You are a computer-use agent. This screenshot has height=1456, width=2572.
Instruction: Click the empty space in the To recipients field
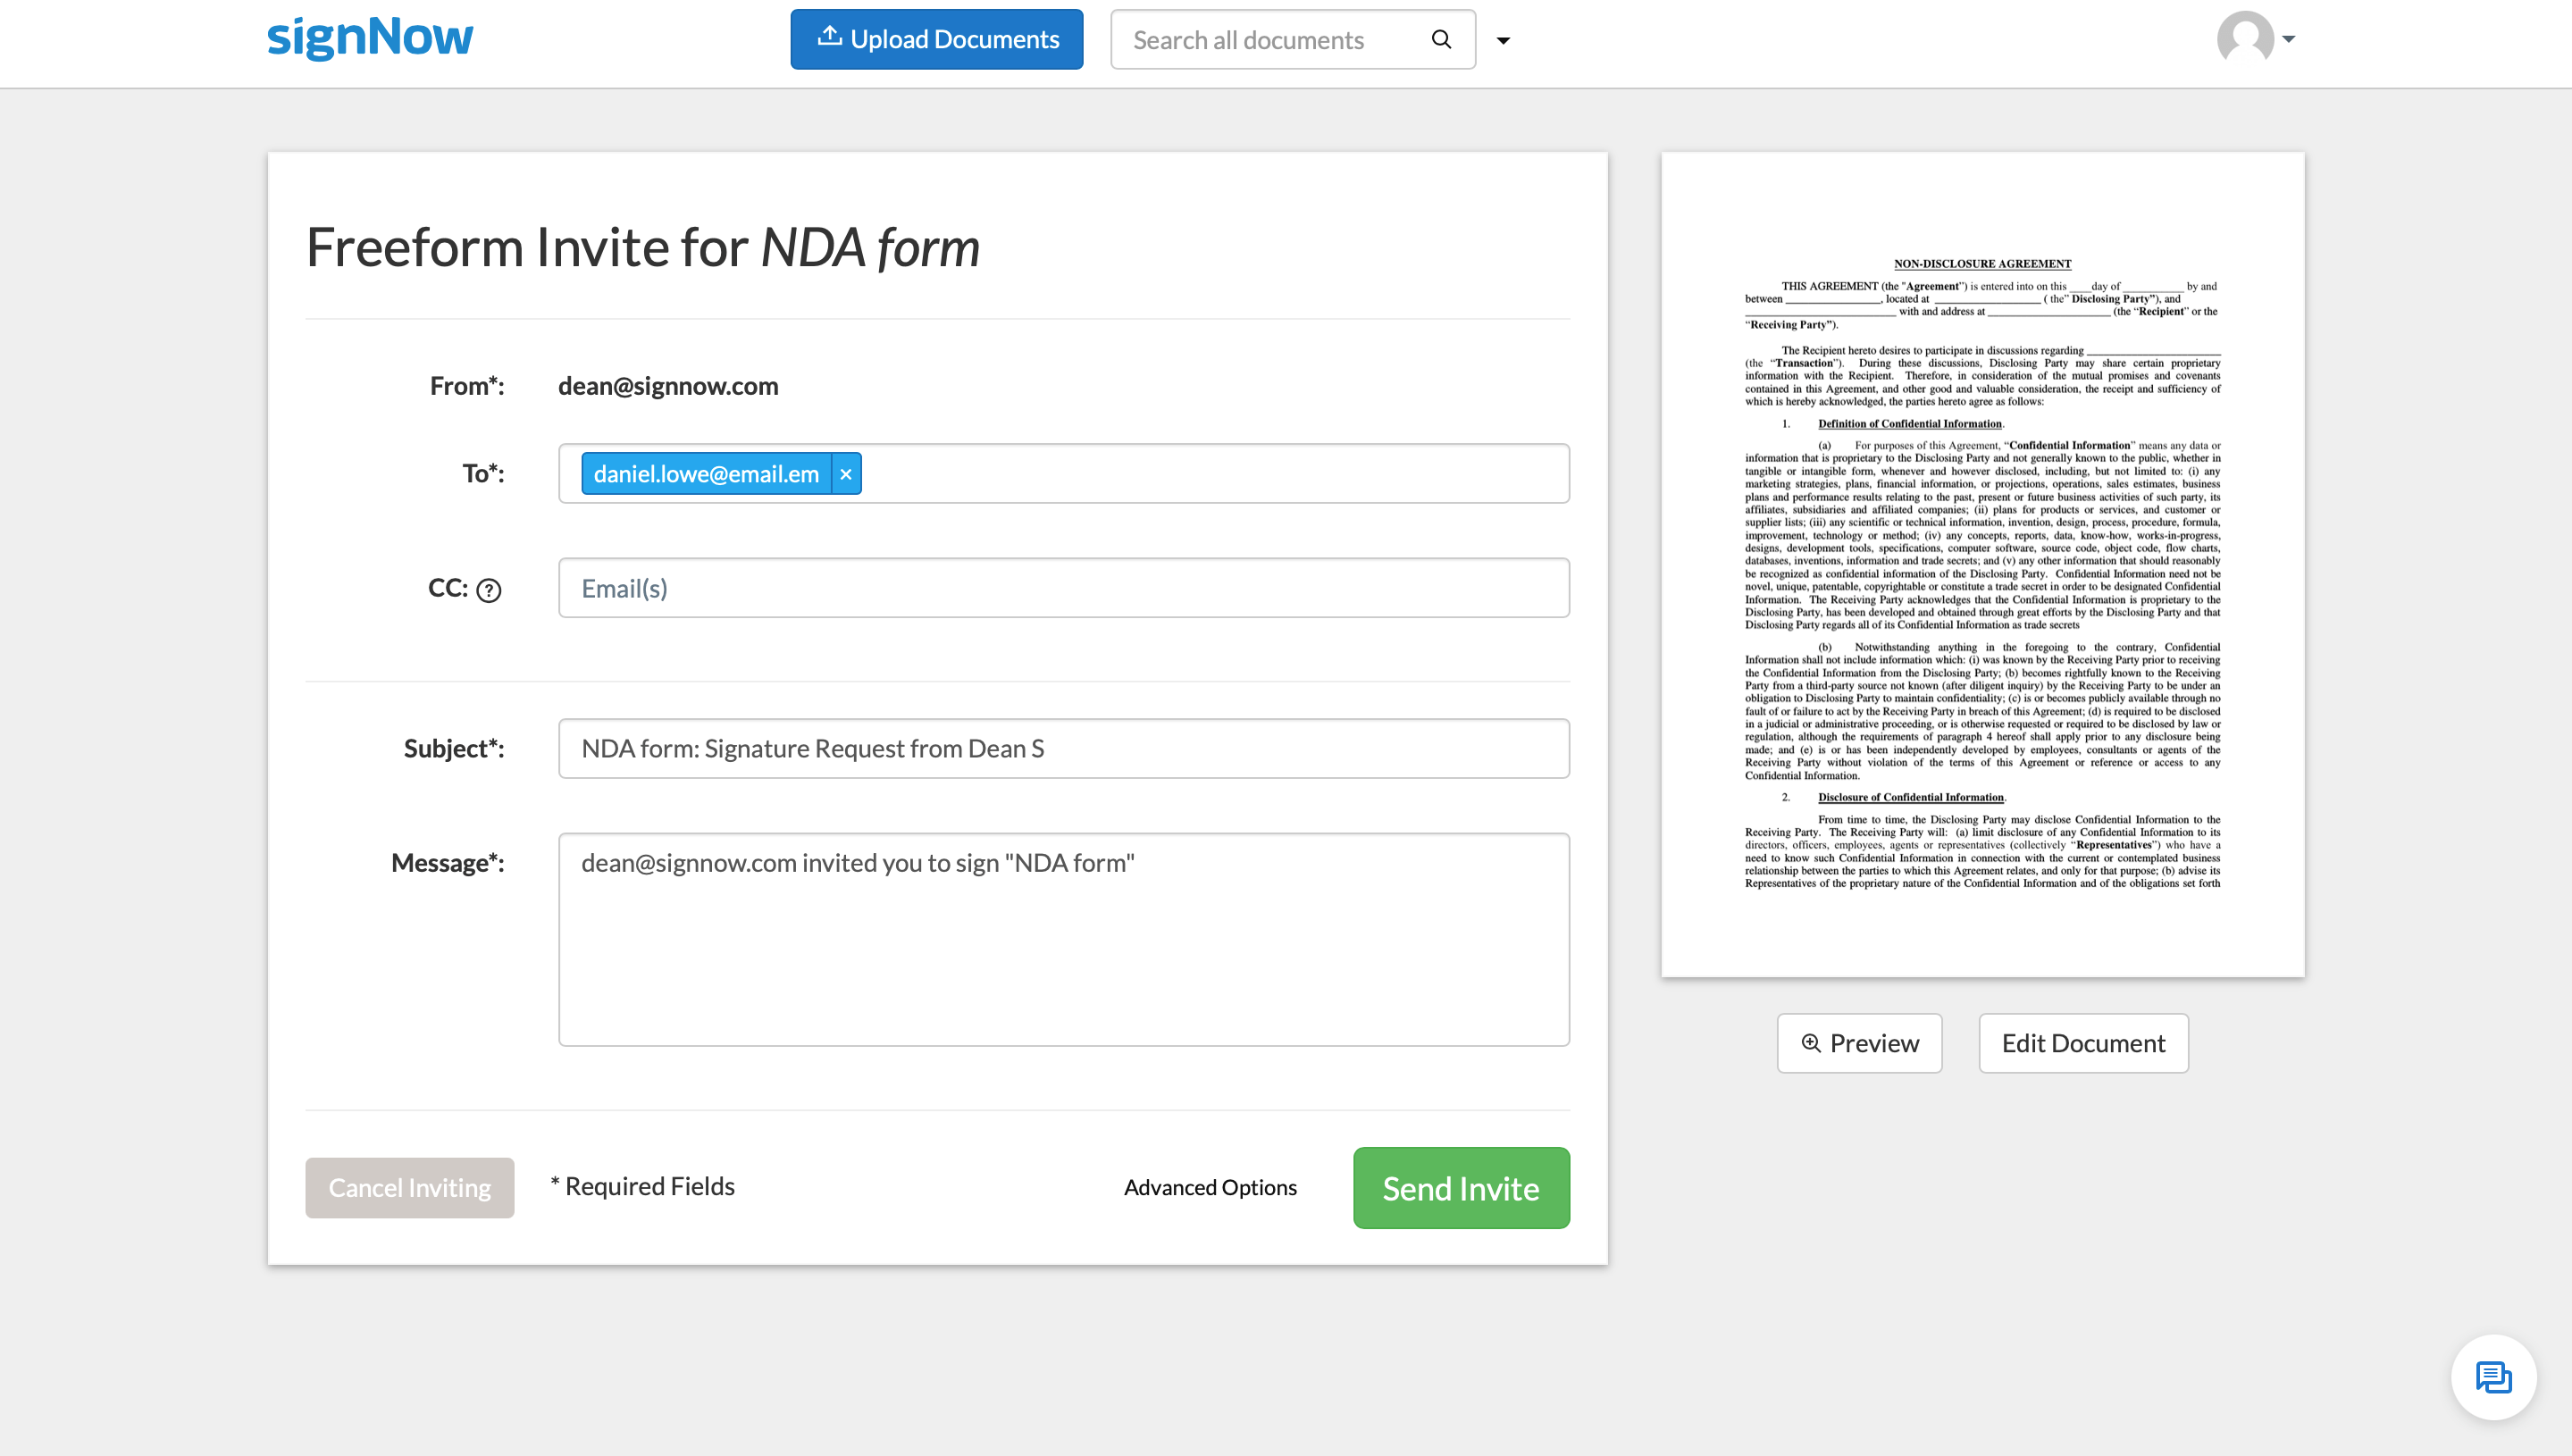[1210, 474]
